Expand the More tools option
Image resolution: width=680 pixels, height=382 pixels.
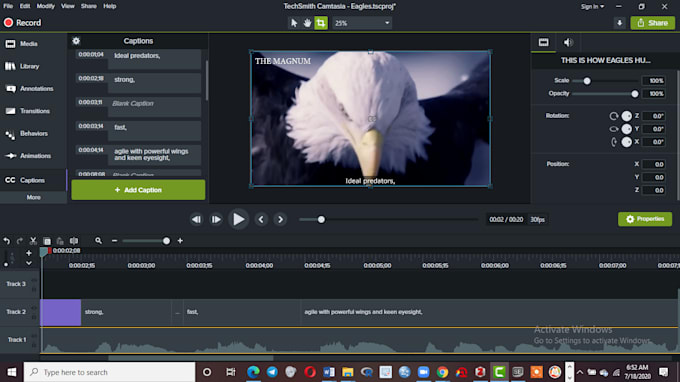coord(33,197)
